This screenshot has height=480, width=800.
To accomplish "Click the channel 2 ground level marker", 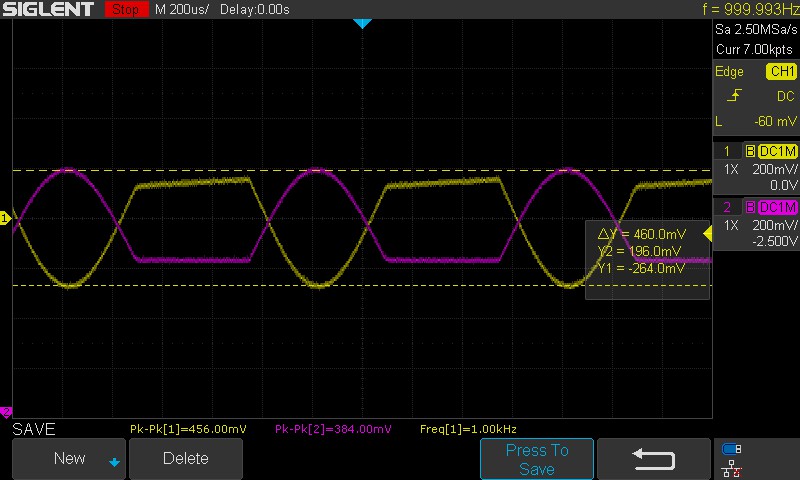I will click(6, 411).
